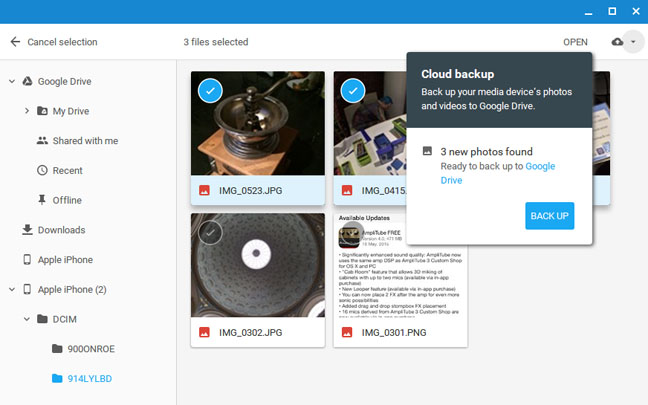Click the blue 914LYLBD folder icon
The image size is (648, 405).
(x=57, y=378)
